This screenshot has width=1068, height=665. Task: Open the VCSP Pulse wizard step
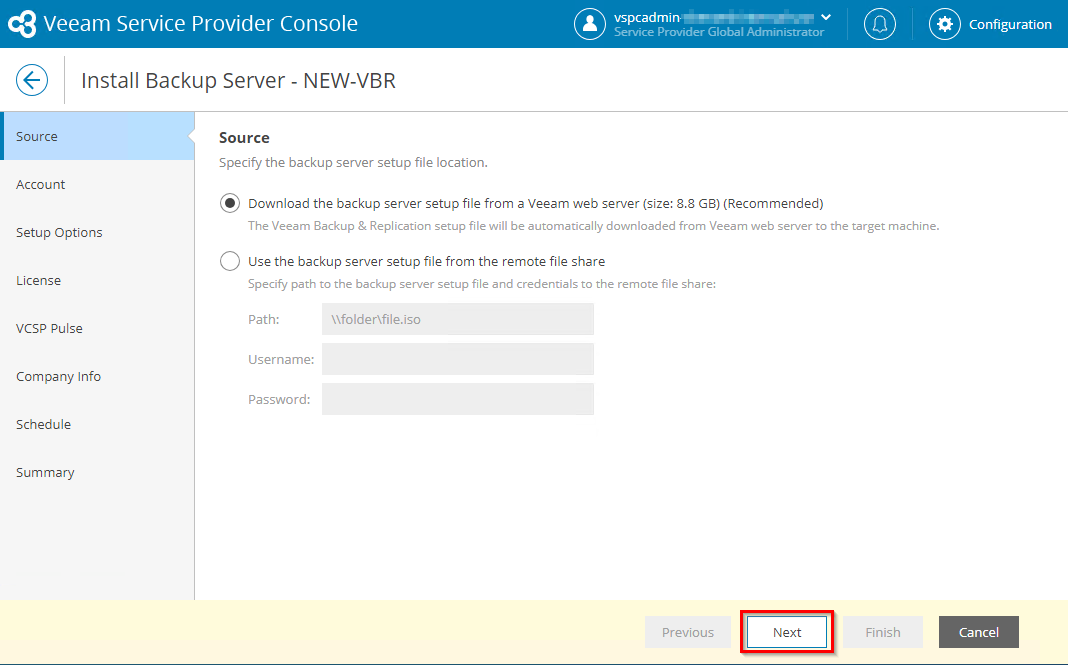pyautogui.click(x=97, y=328)
